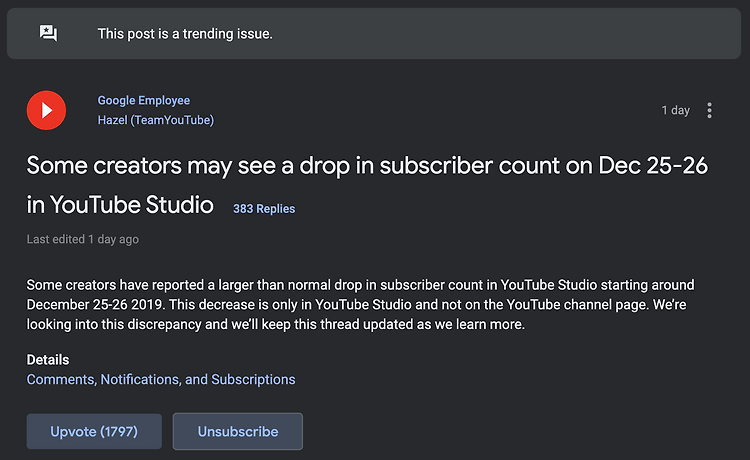The height and width of the screenshot is (460, 750).
Task: Click 'Dec 25-26' in the post title
Action: (x=653, y=165)
